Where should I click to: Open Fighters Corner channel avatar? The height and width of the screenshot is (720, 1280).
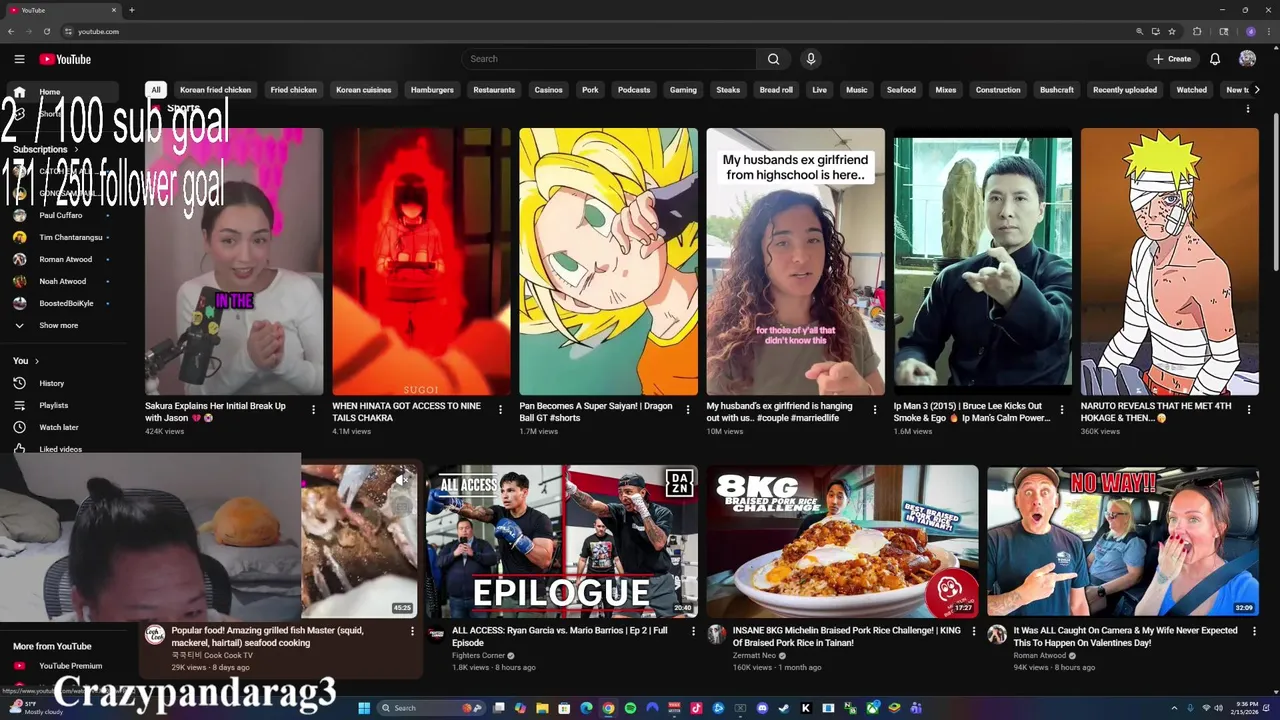coord(436,634)
